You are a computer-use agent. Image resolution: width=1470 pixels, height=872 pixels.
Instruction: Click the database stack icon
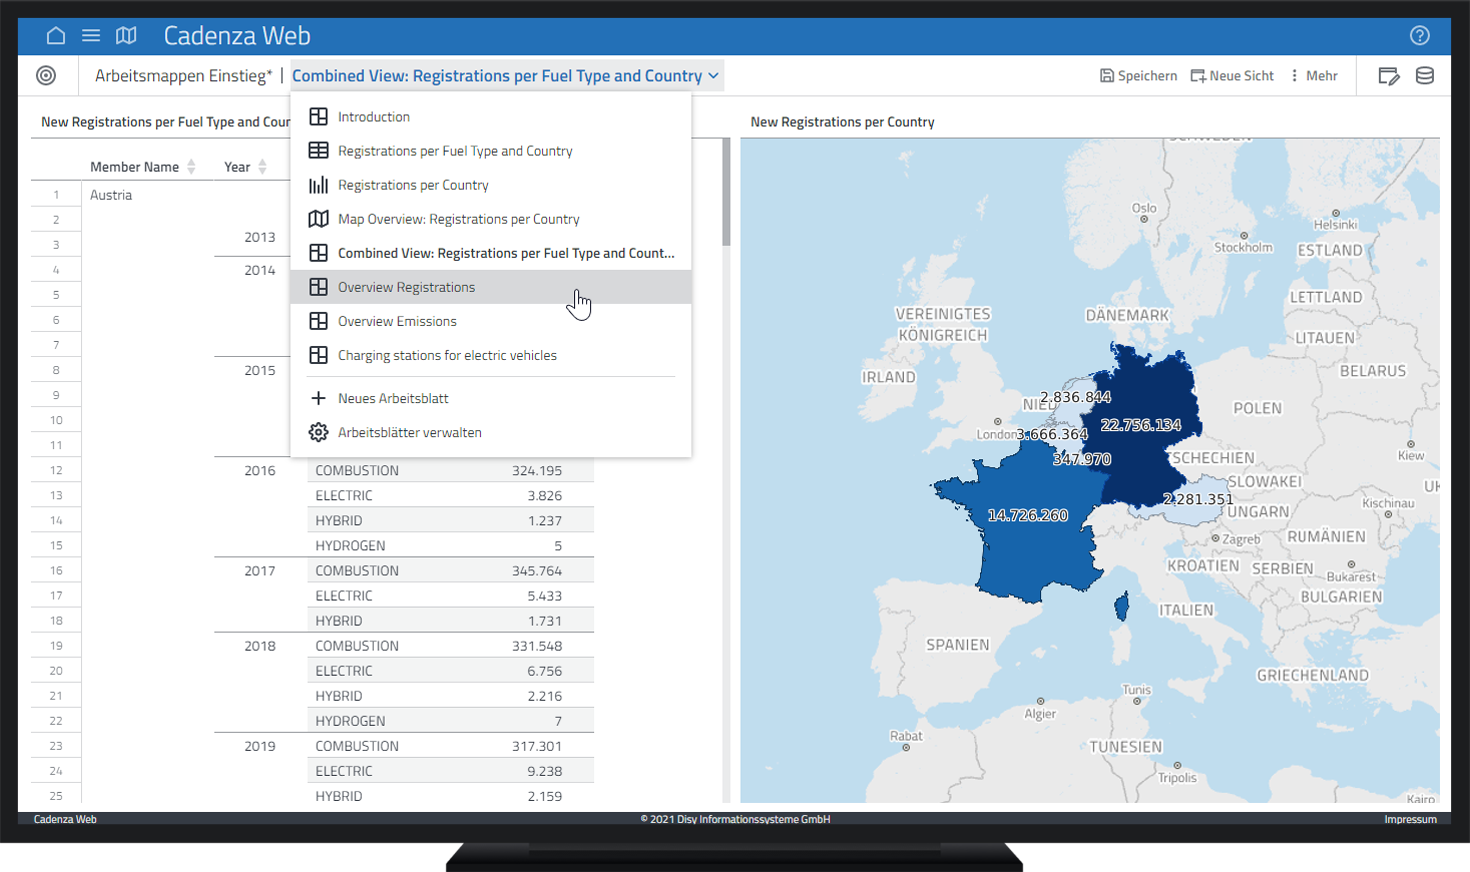coord(1425,76)
